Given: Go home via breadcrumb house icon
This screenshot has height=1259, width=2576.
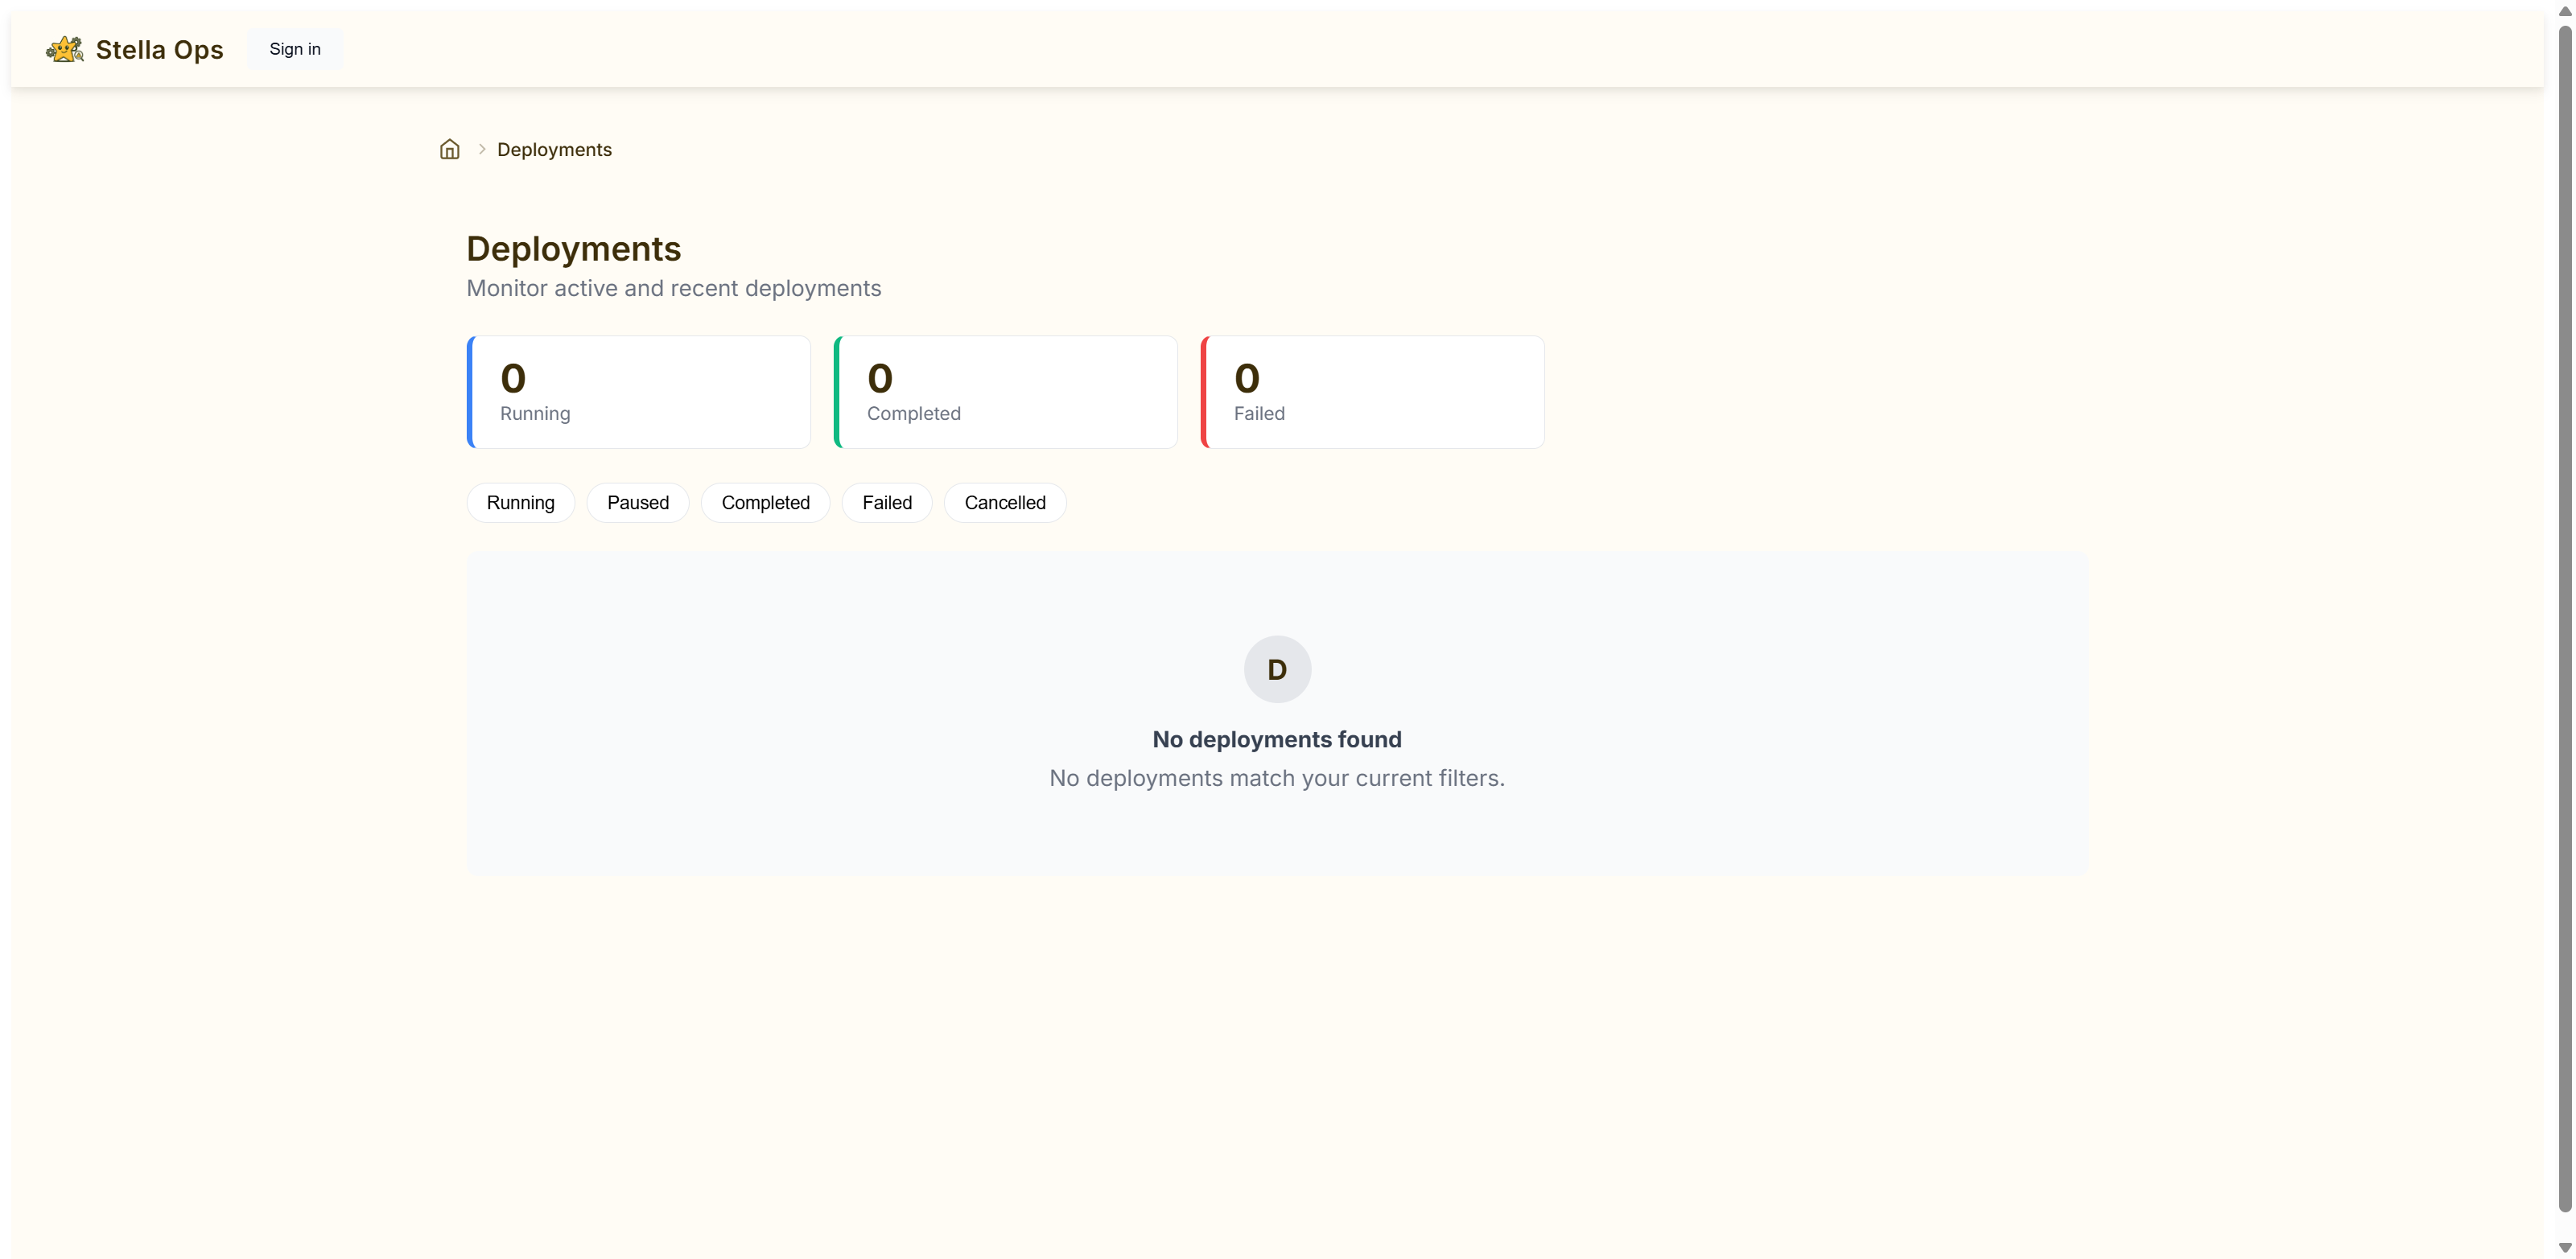Looking at the screenshot, I should (449, 150).
